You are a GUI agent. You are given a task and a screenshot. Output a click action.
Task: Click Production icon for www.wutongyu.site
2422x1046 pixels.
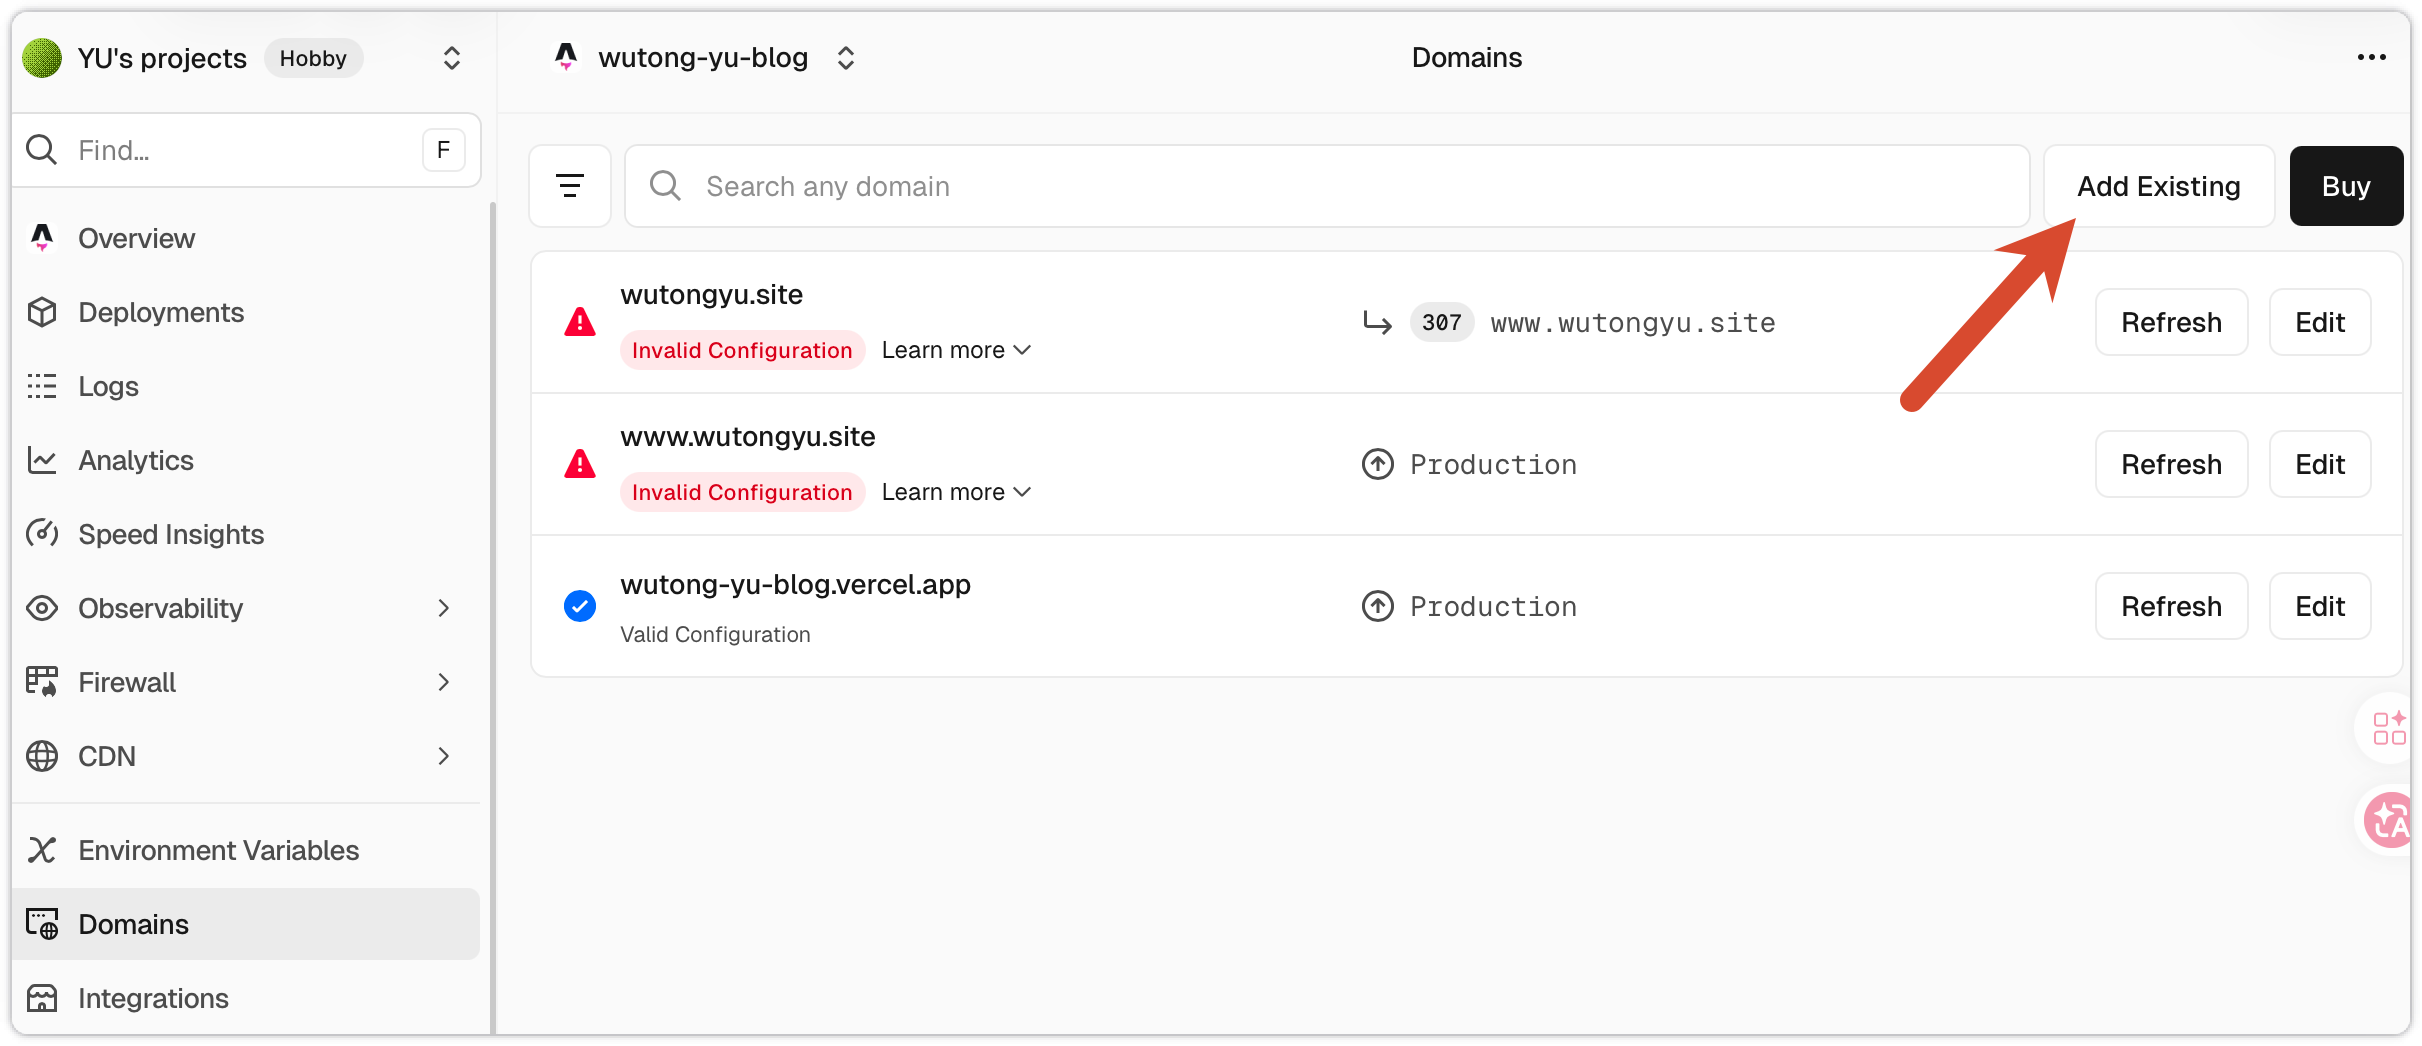(1378, 464)
